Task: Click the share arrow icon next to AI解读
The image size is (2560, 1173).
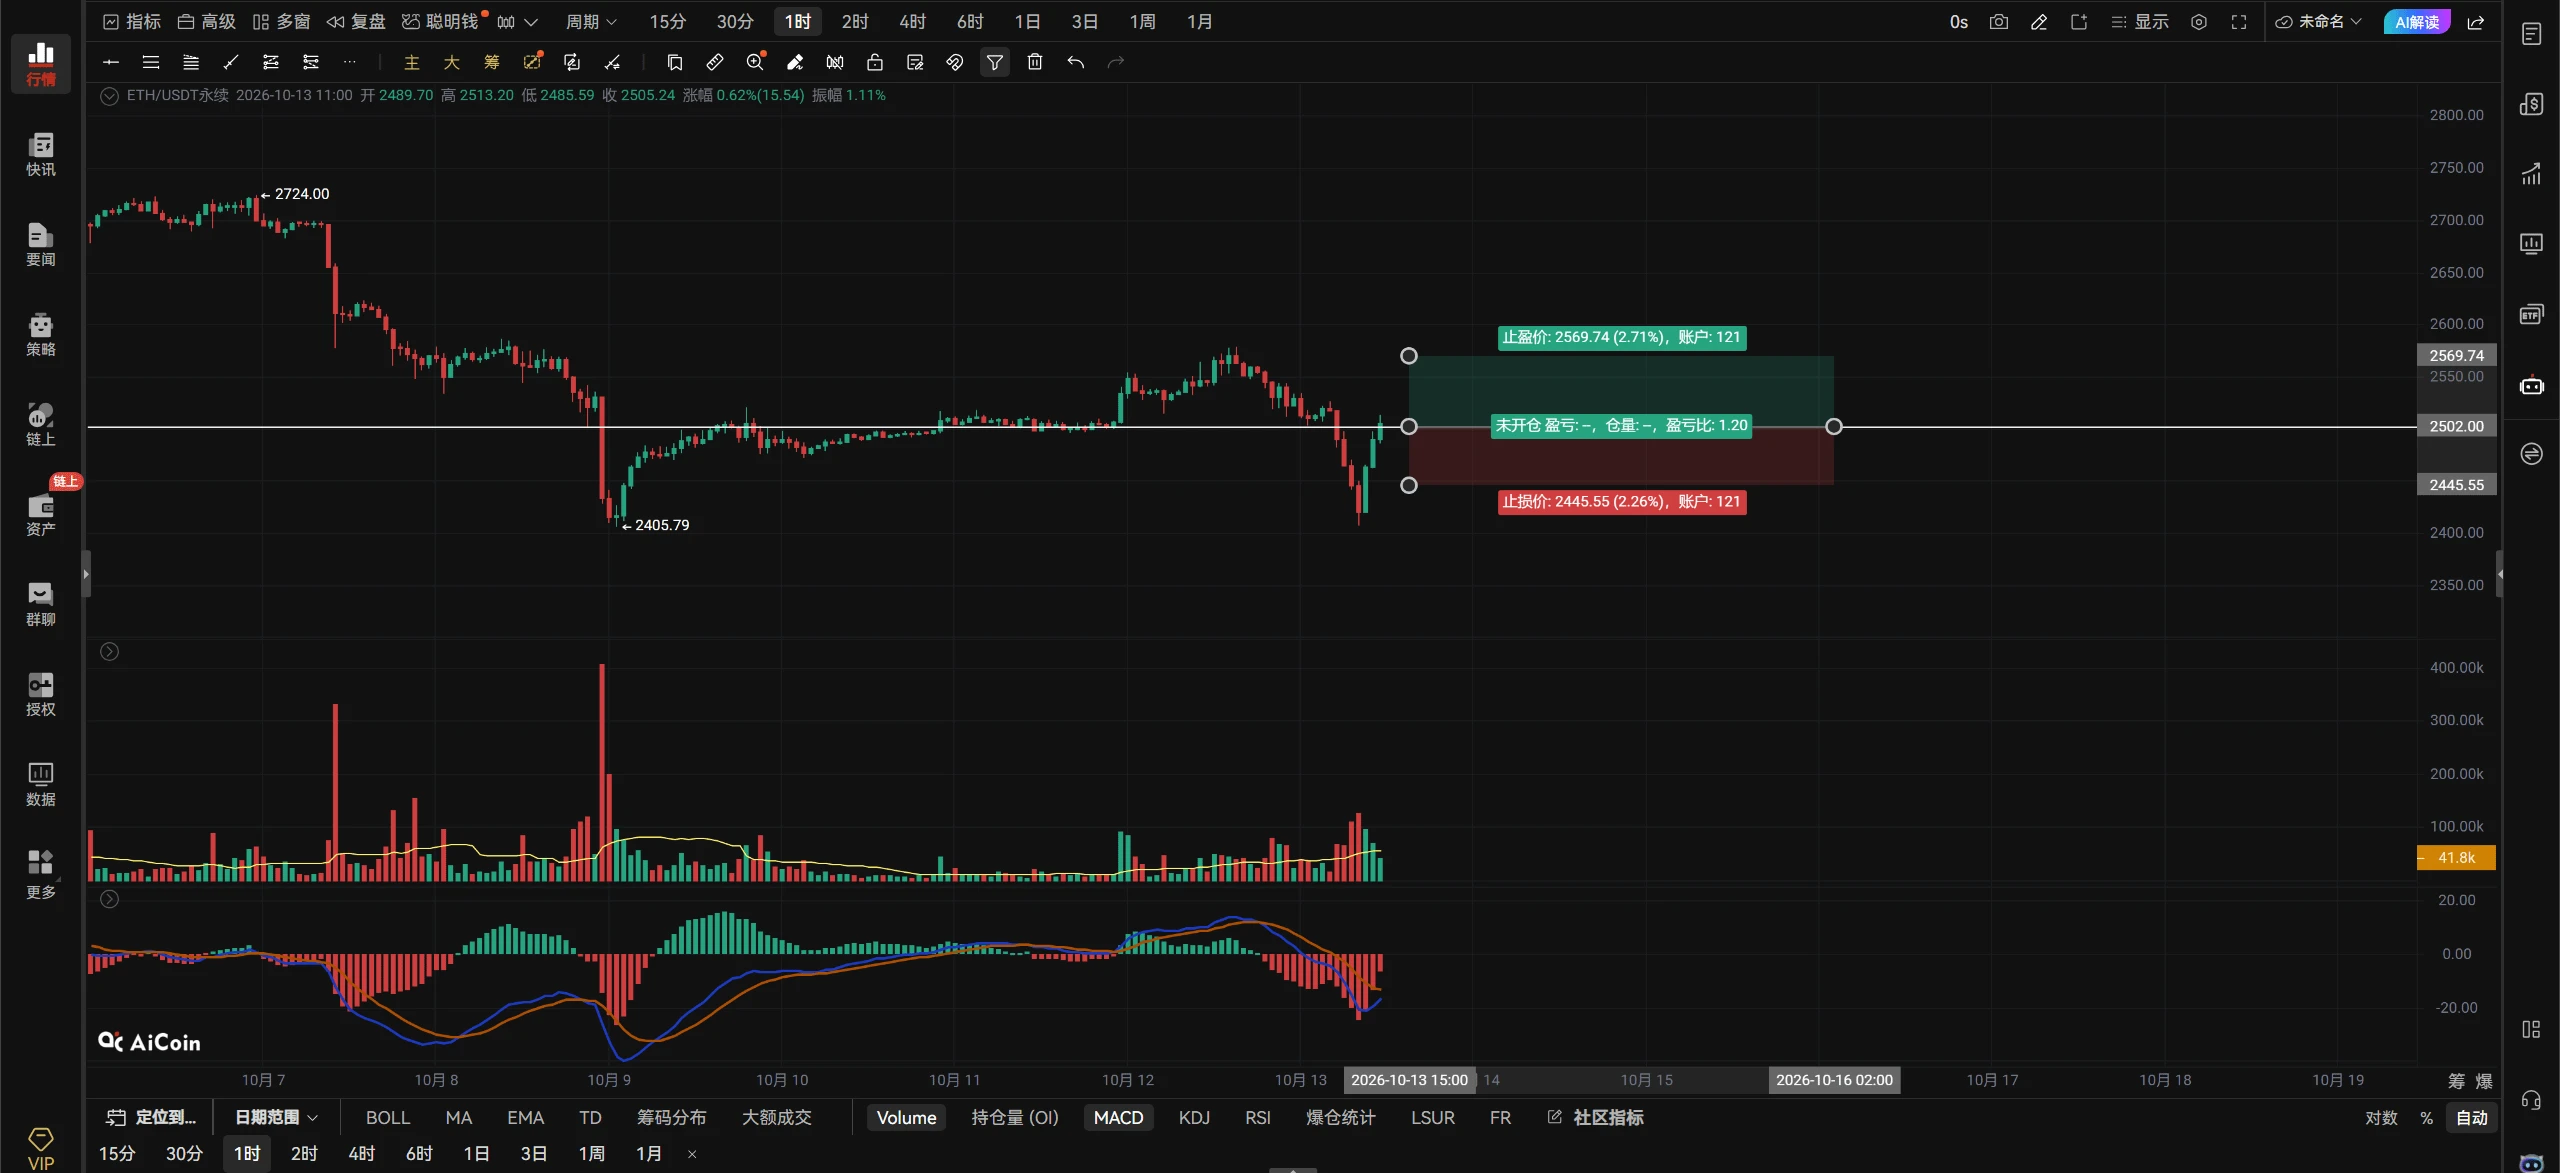Action: pos(2476,22)
